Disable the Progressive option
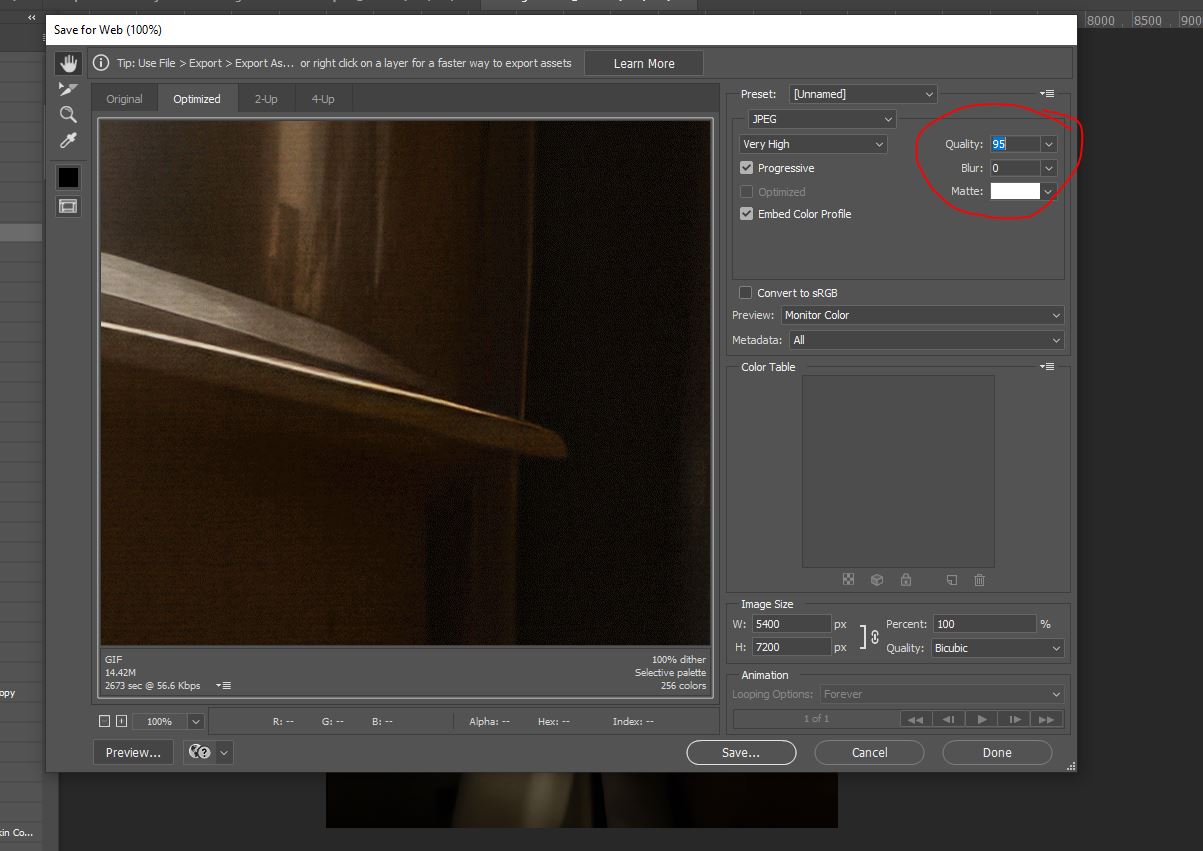 coord(746,168)
